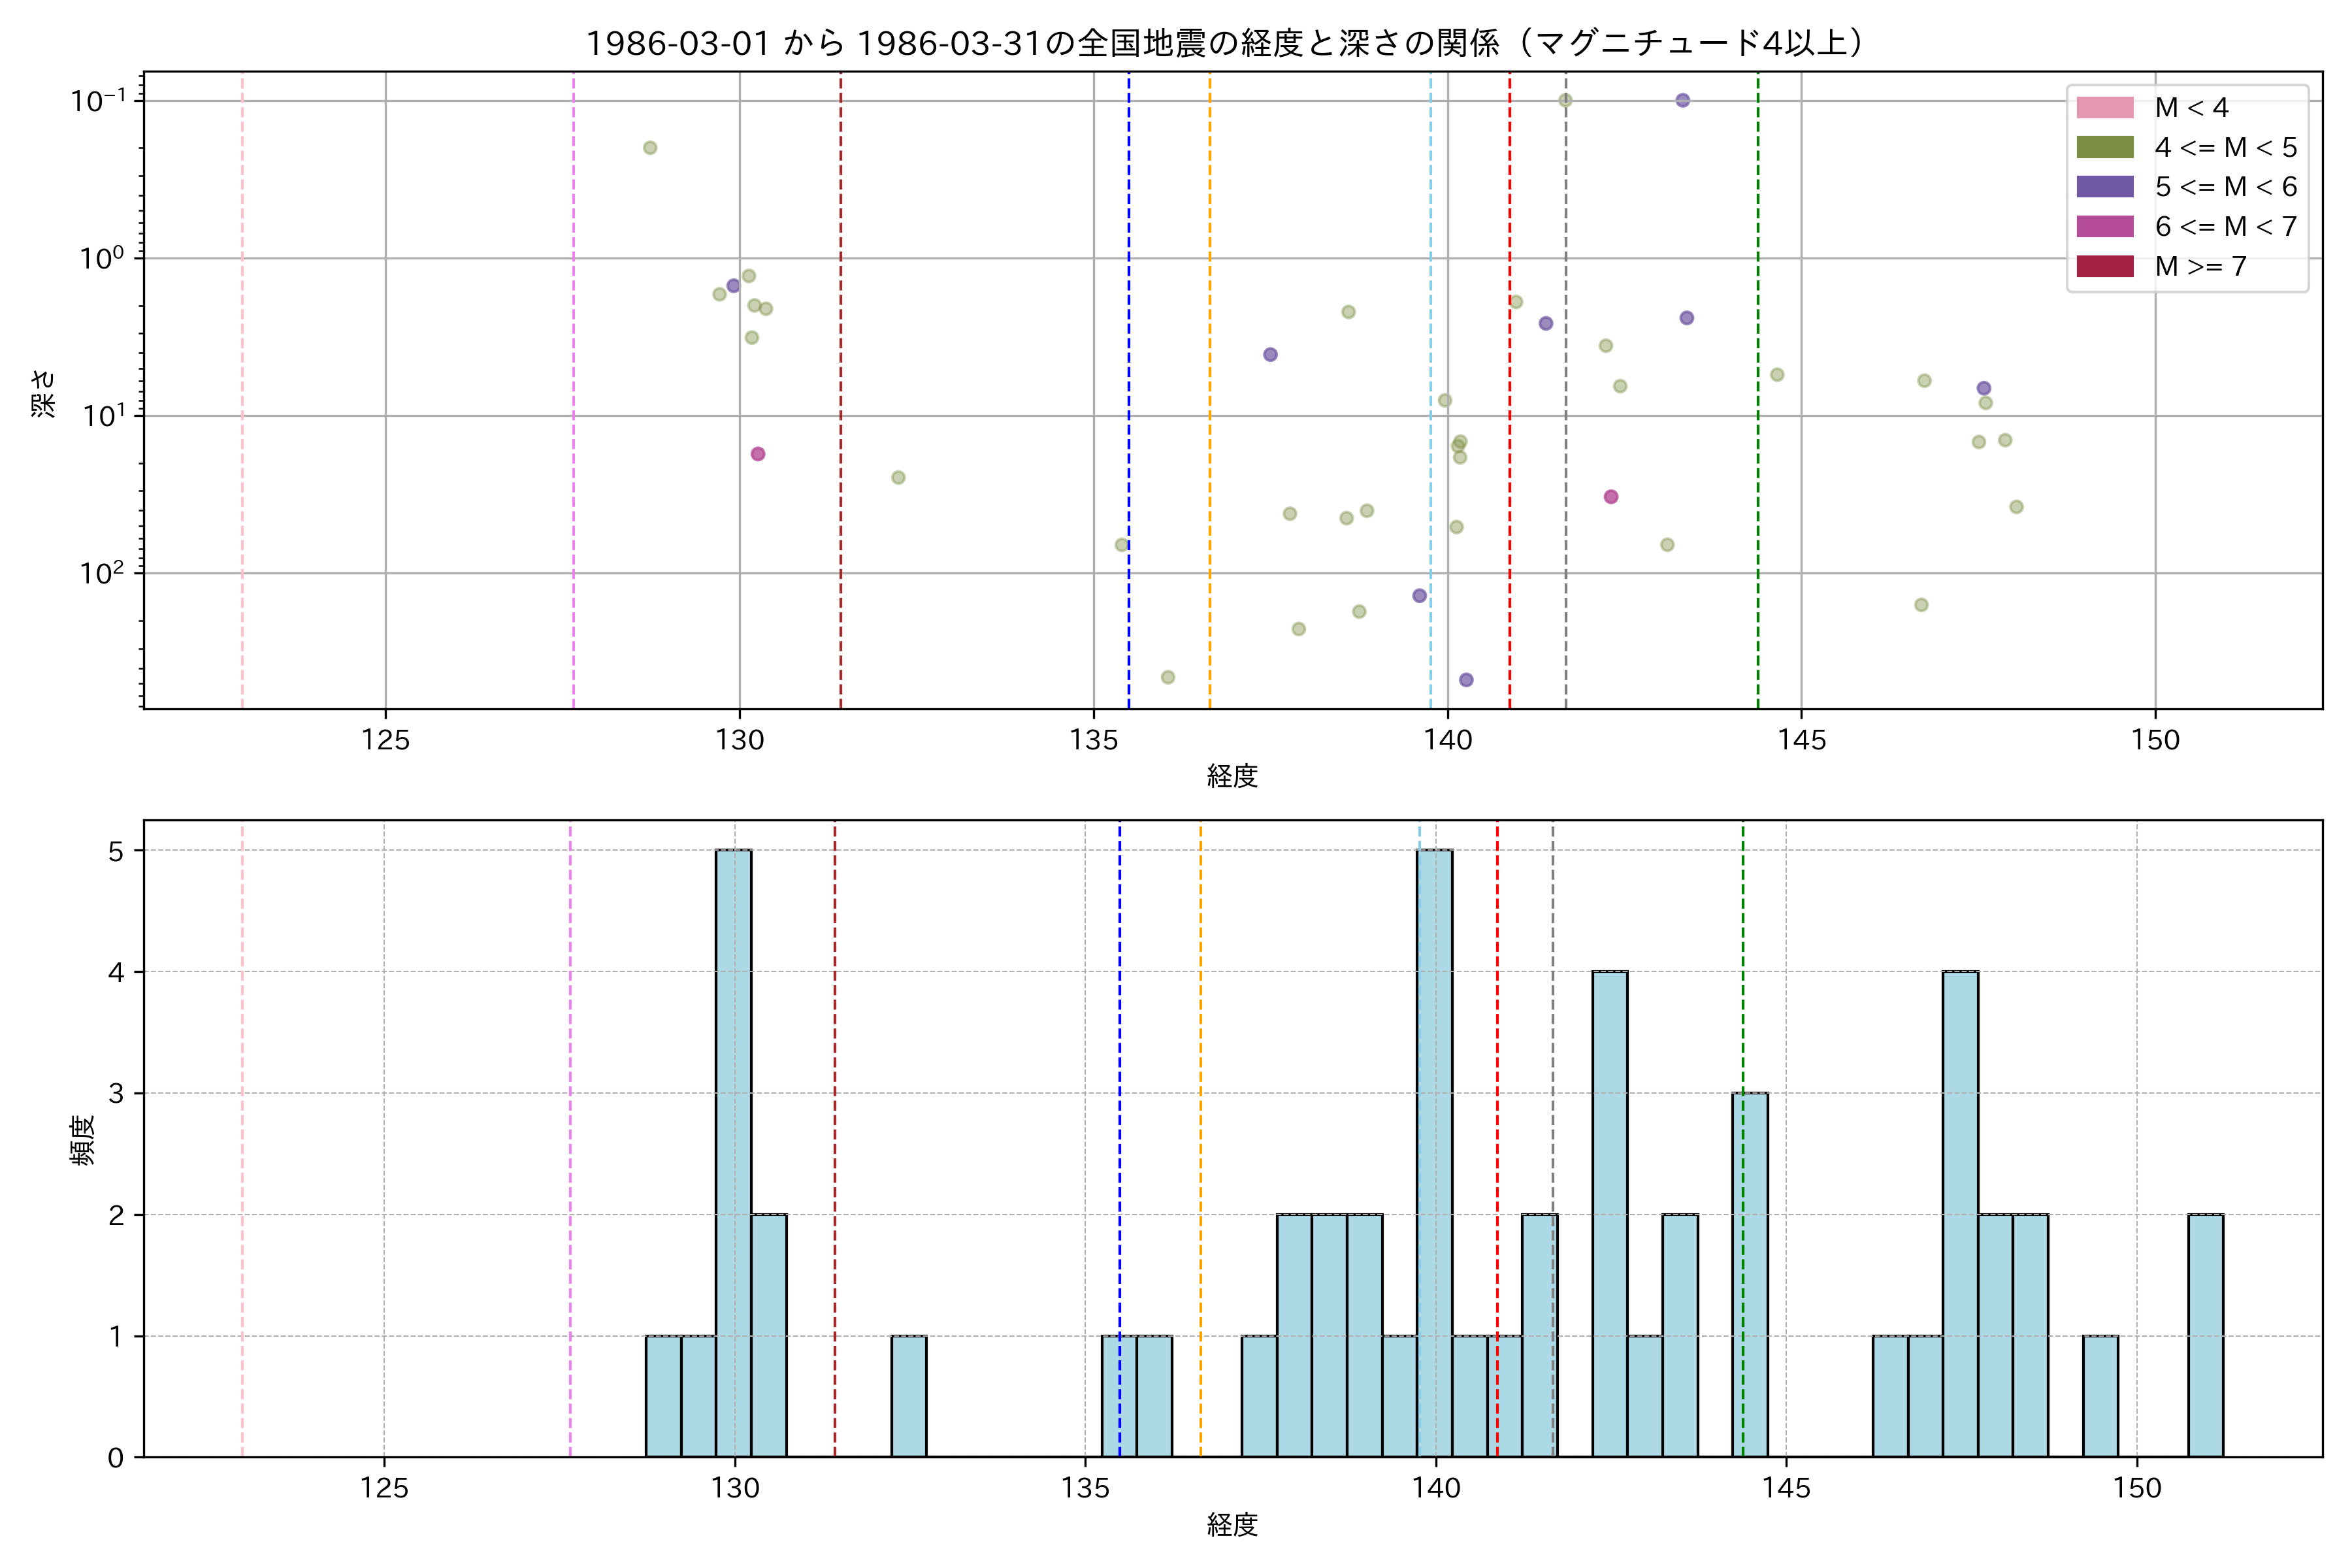
Task: Click the pink M < 4 legend swatch
Action: [x=2104, y=107]
